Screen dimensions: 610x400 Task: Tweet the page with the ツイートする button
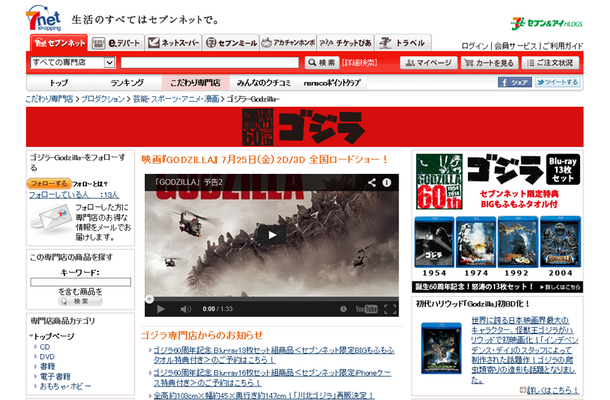pos(557,82)
